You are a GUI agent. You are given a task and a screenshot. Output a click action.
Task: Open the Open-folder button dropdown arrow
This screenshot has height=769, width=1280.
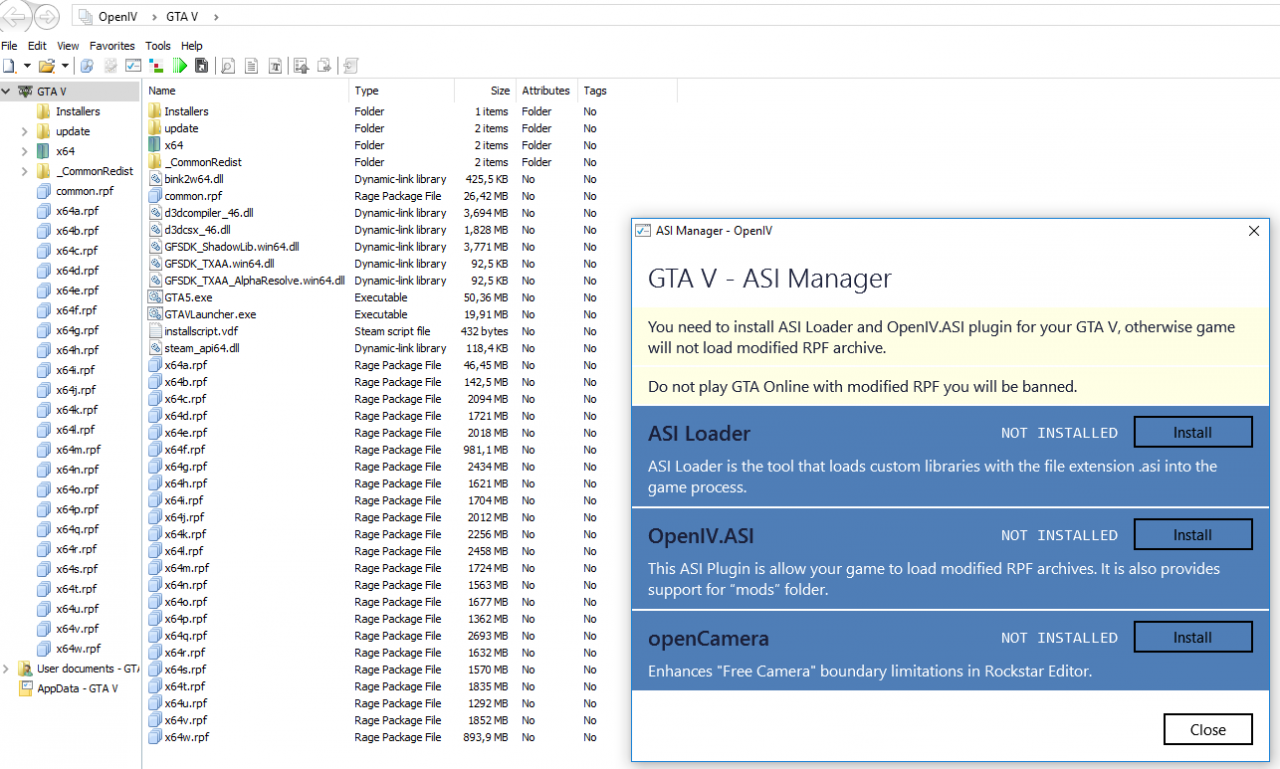coord(65,66)
